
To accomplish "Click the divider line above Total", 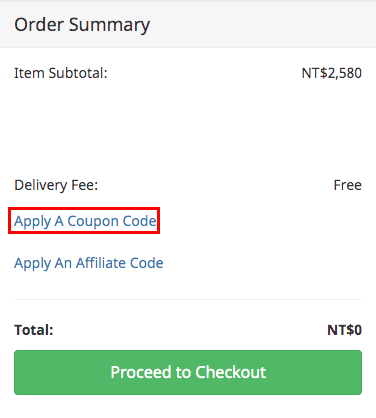I will [x=188, y=299].
